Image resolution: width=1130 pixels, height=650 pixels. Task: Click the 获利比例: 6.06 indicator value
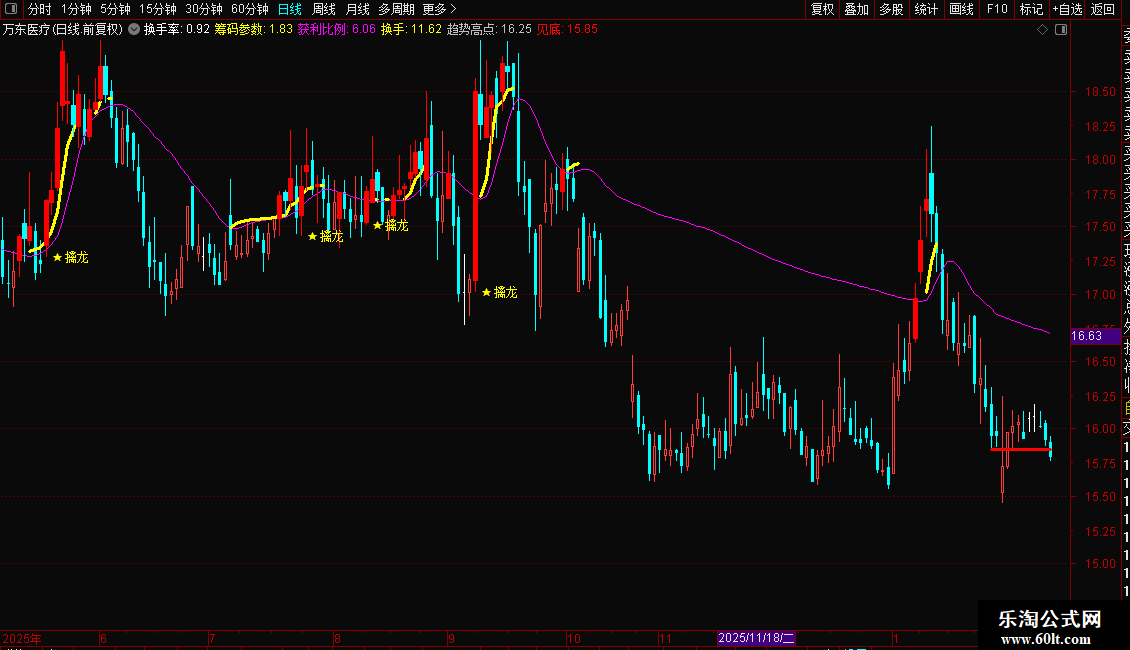(x=337, y=30)
